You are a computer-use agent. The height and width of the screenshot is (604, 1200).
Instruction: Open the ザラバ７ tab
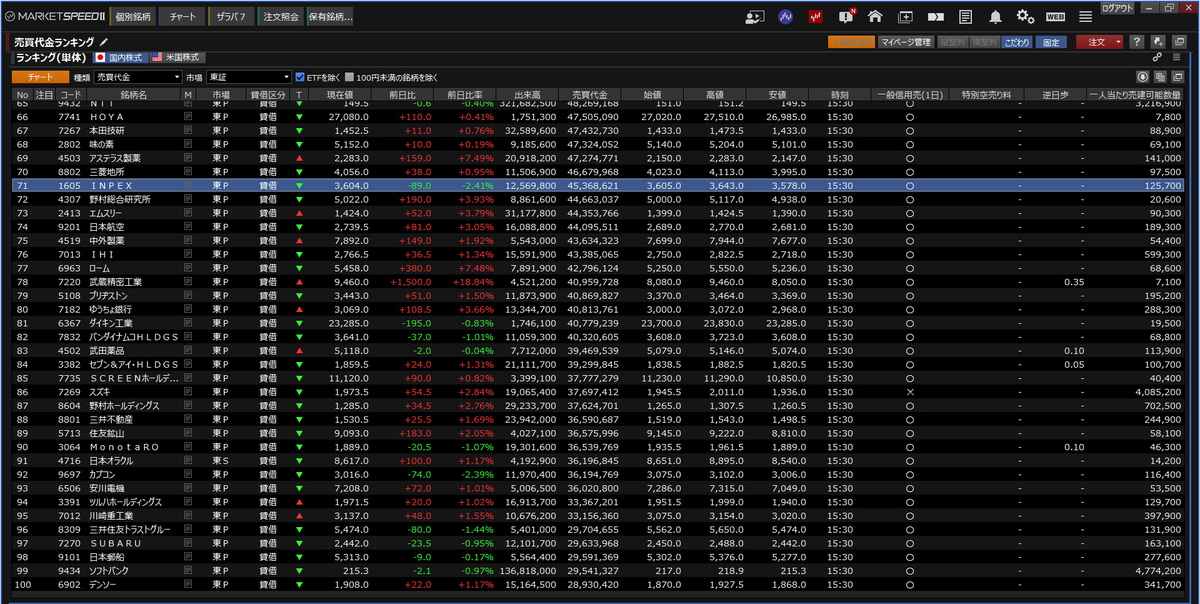click(x=231, y=17)
